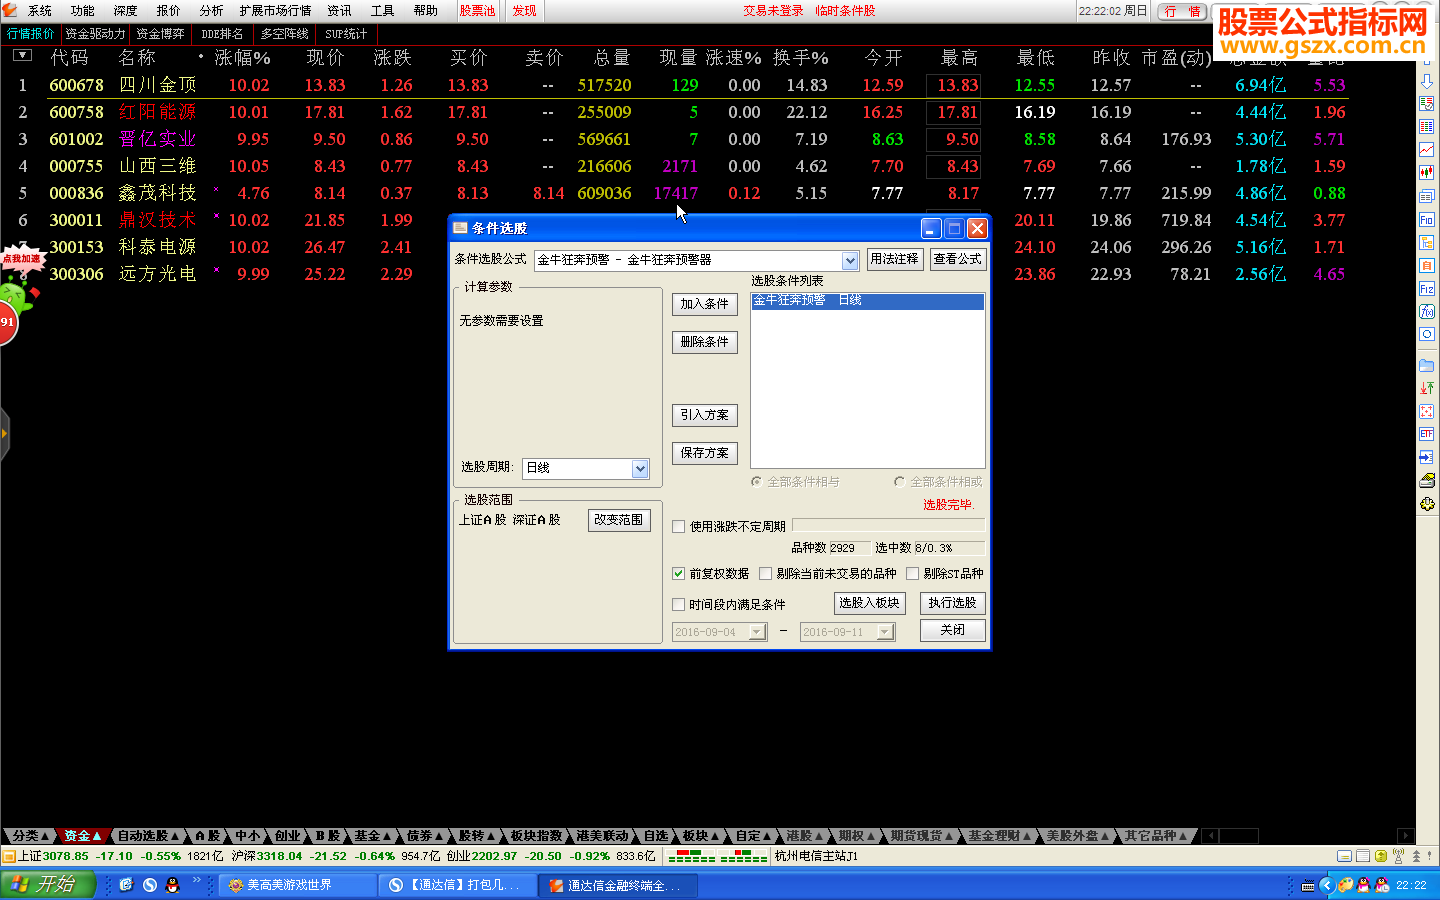Click the 改变范围 button
Image resolution: width=1440 pixels, height=900 pixels.
[x=619, y=520]
